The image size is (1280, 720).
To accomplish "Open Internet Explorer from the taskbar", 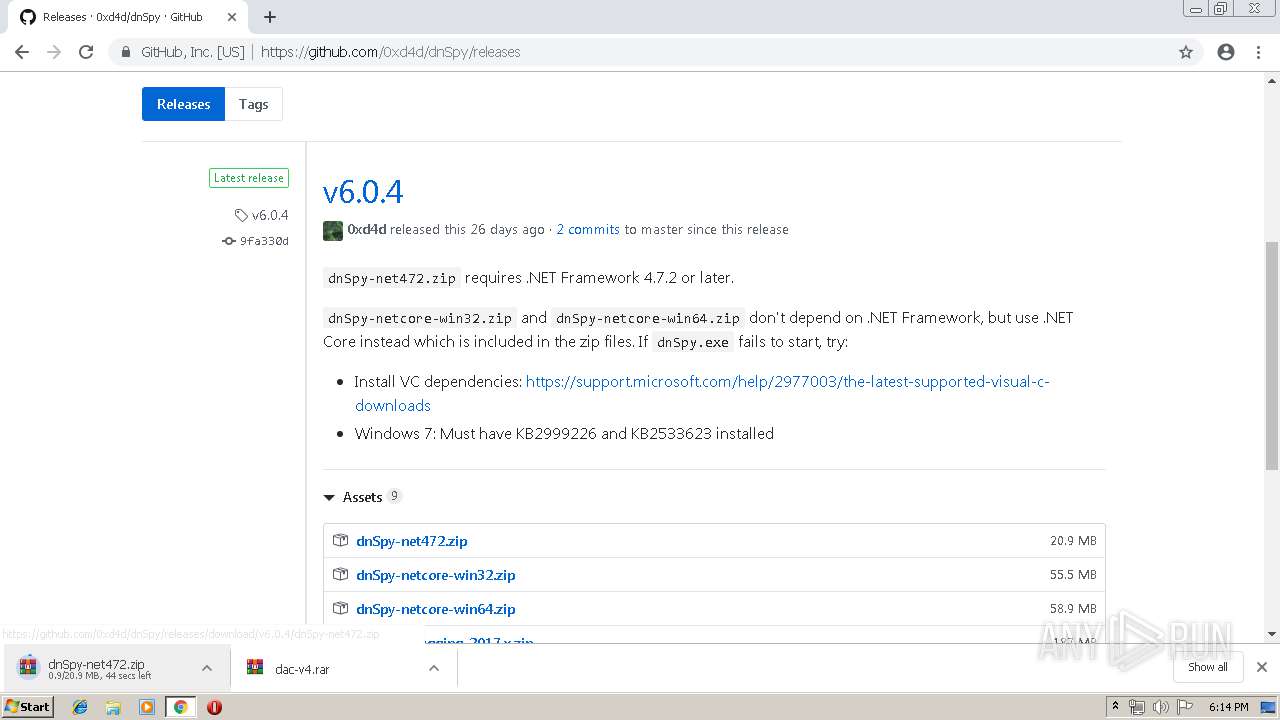I will point(80,707).
